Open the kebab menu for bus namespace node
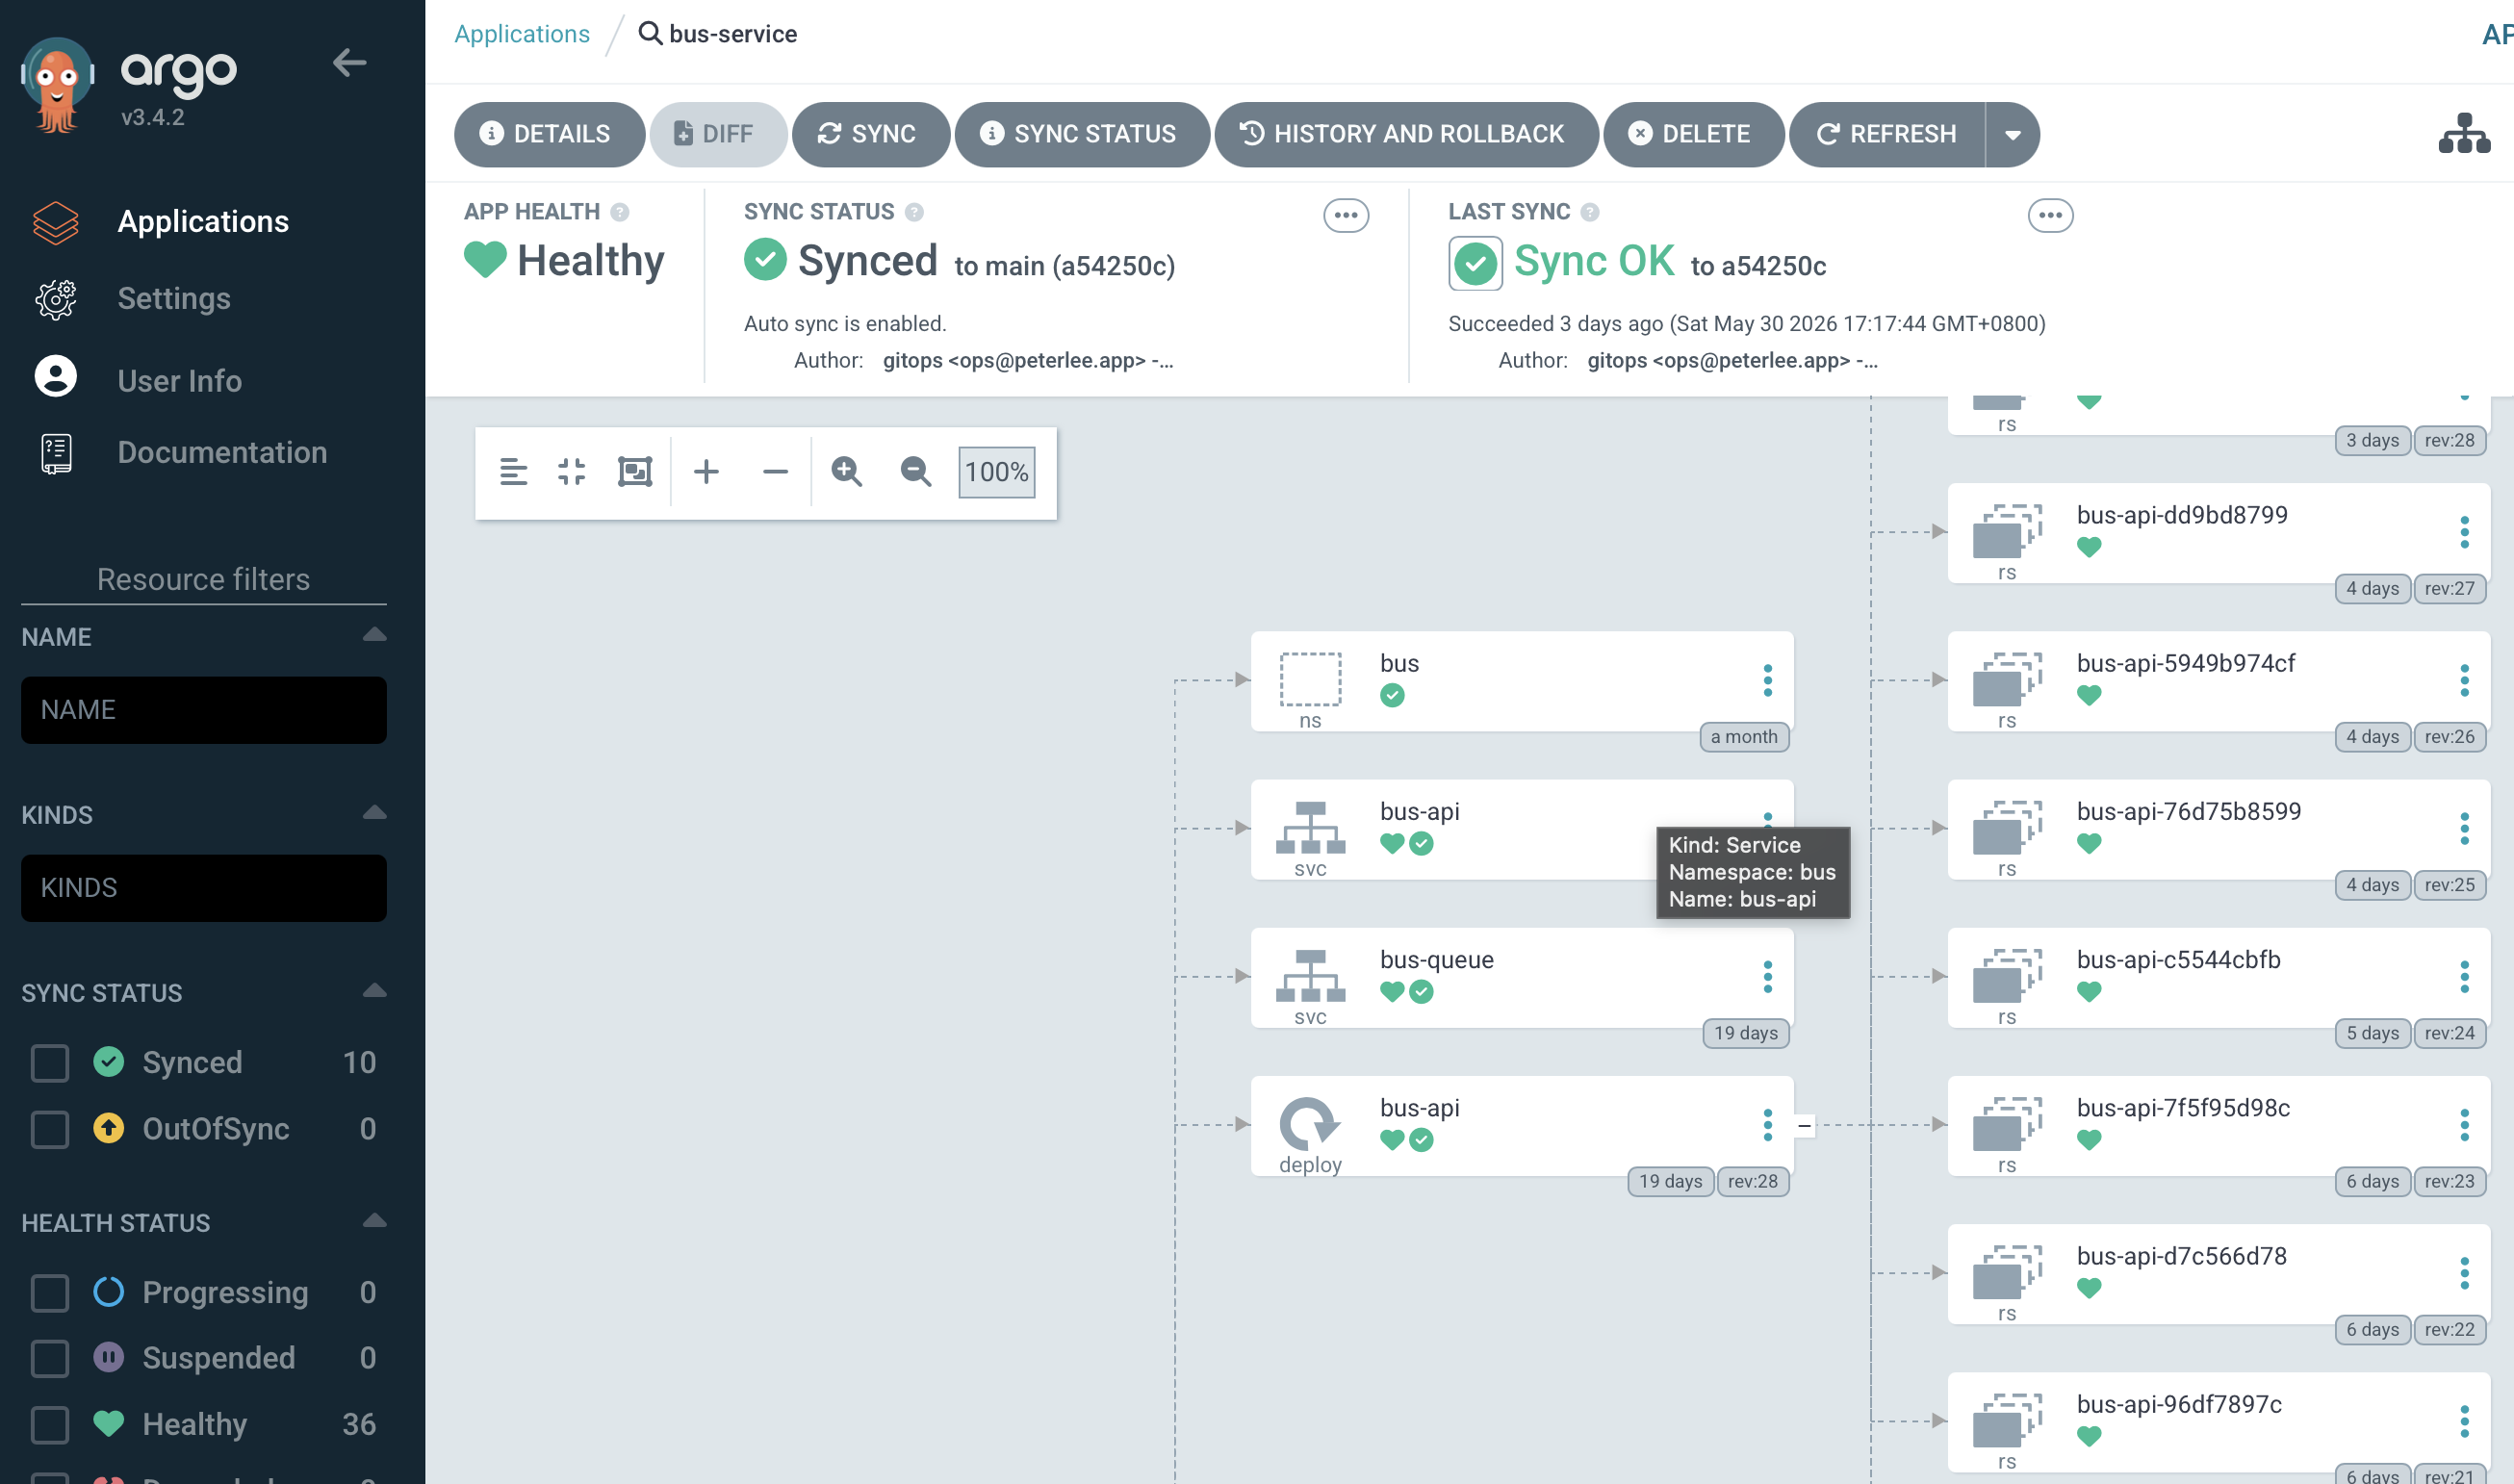The width and height of the screenshot is (2514, 1484). point(1767,681)
